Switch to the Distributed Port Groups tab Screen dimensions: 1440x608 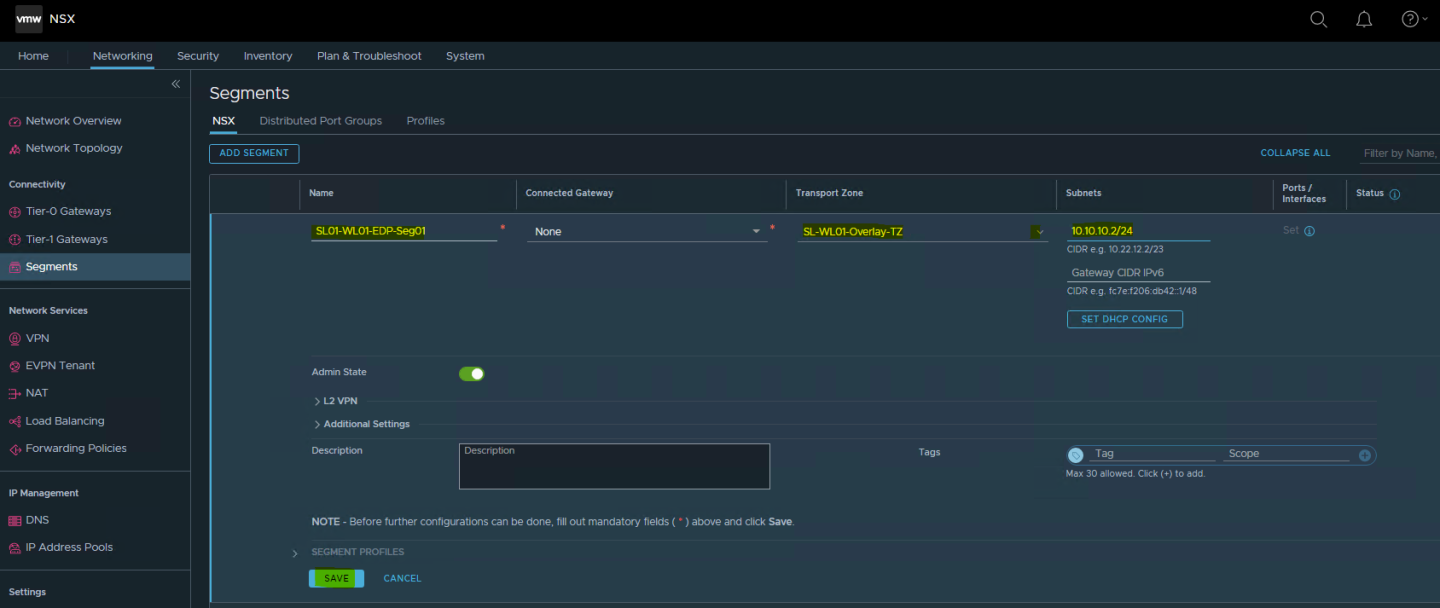coord(320,121)
